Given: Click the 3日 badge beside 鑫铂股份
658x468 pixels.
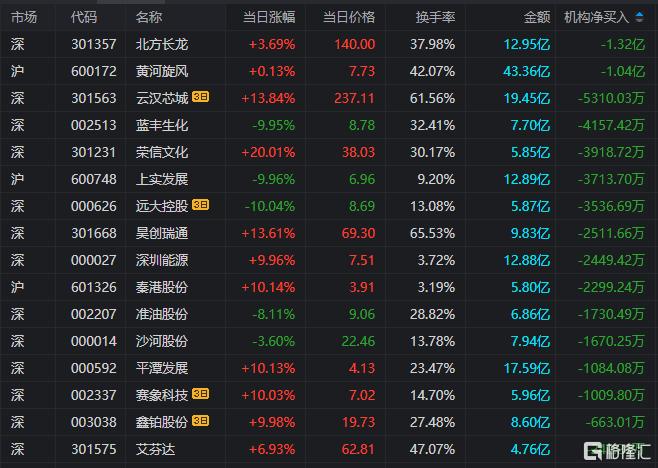Looking at the screenshot, I should (201, 422).
